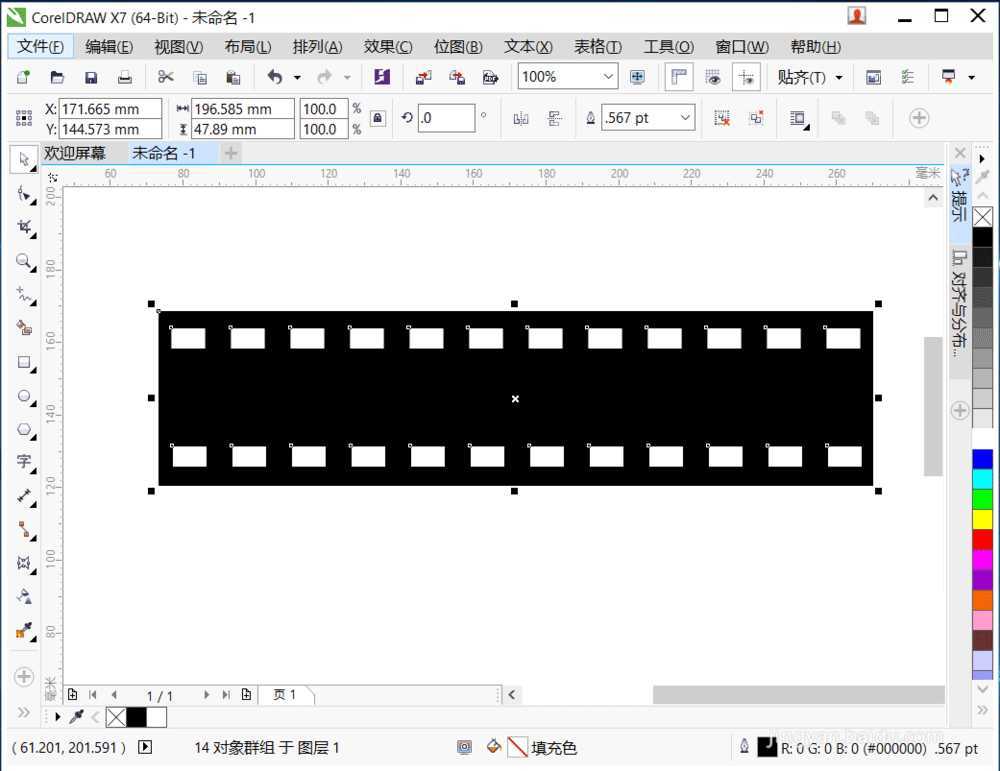Enable the Snap To option on toolbar

tap(746, 77)
